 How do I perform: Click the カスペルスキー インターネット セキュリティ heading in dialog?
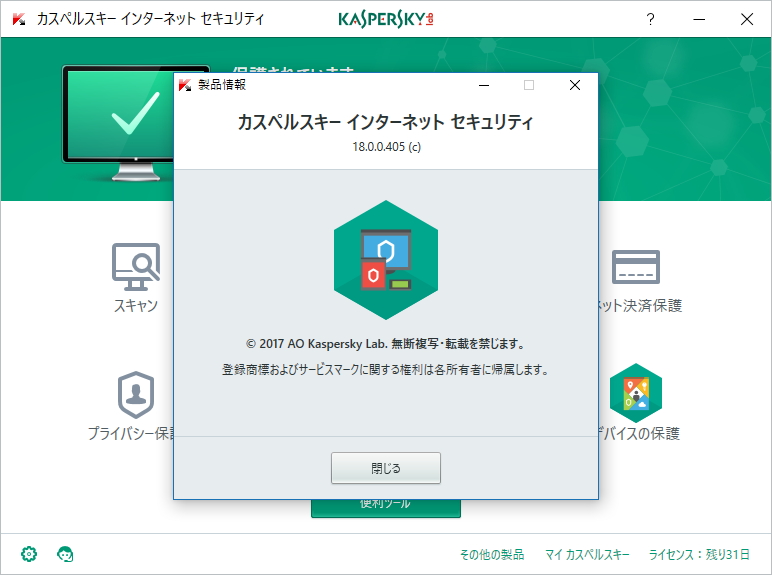[x=386, y=122]
